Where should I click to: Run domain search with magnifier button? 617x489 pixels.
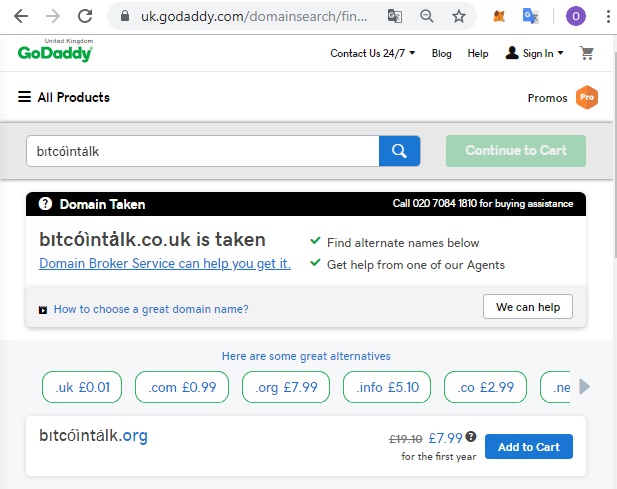399,151
